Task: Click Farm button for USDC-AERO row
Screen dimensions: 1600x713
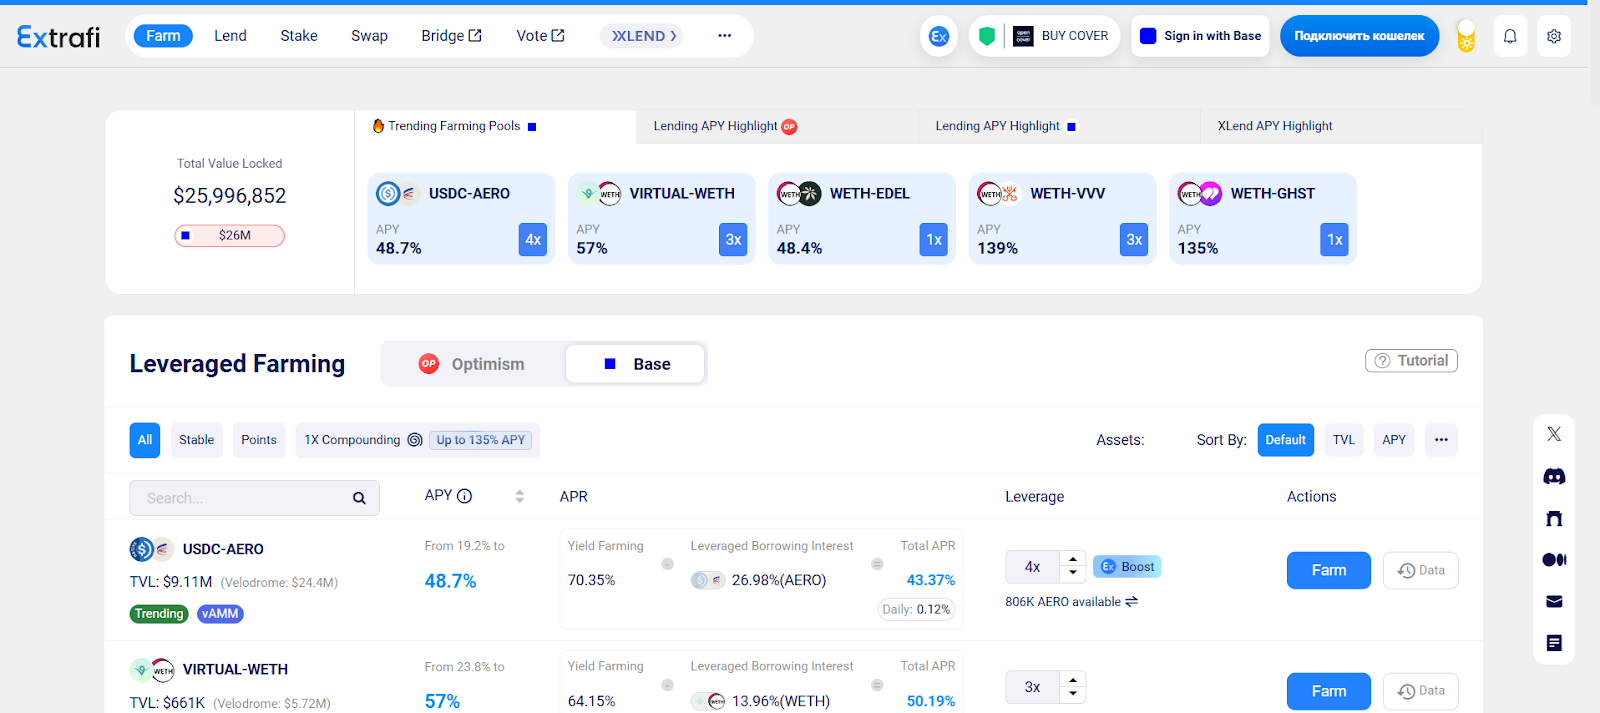Action: 1328,570
